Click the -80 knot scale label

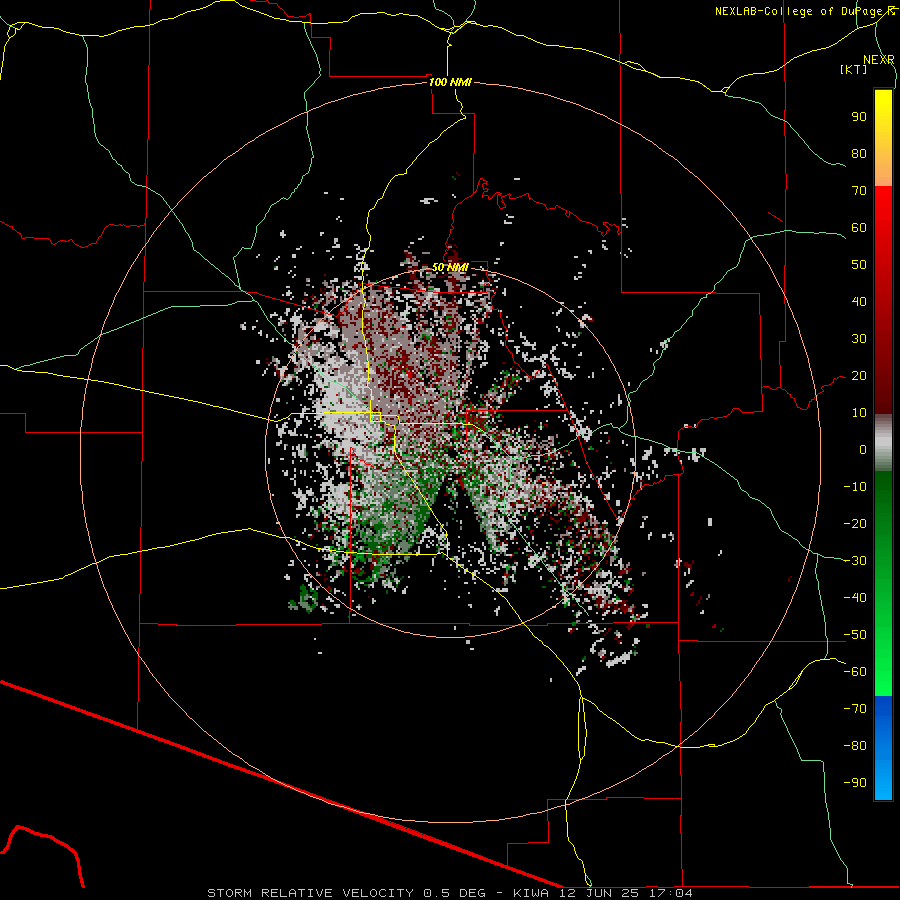[x=855, y=746]
